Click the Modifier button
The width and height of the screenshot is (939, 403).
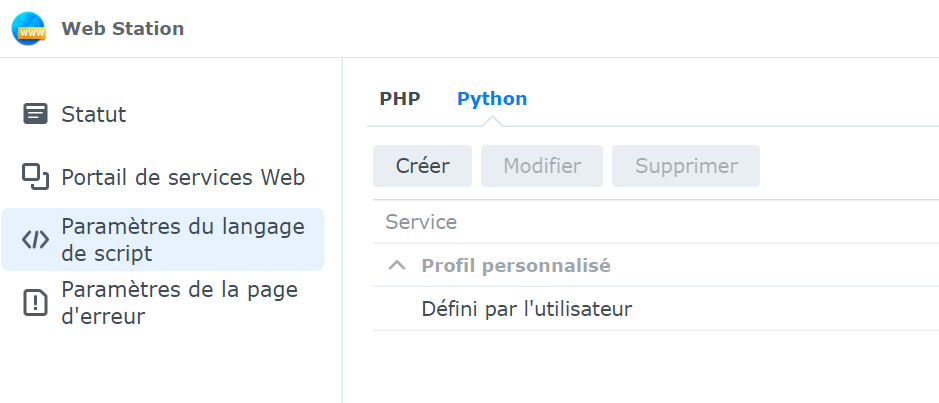pyautogui.click(x=542, y=166)
